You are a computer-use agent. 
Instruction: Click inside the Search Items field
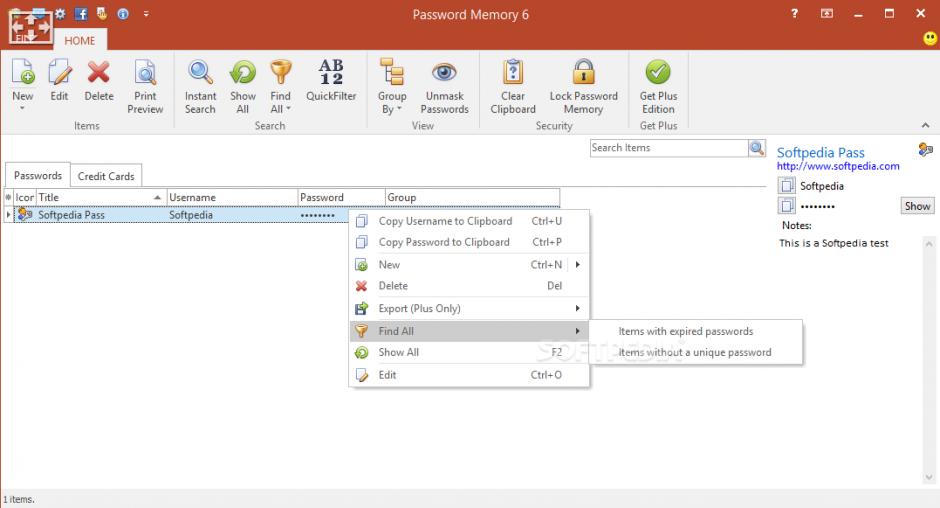(x=669, y=148)
